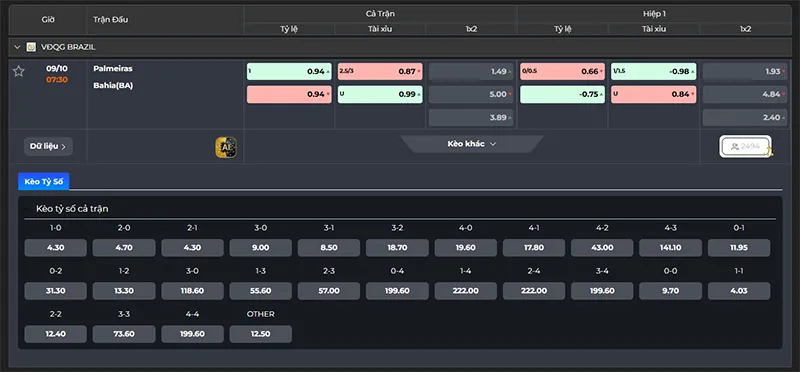
Task: Bet first-half over 1/1.5 at -0.98
Action: (654, 71)
